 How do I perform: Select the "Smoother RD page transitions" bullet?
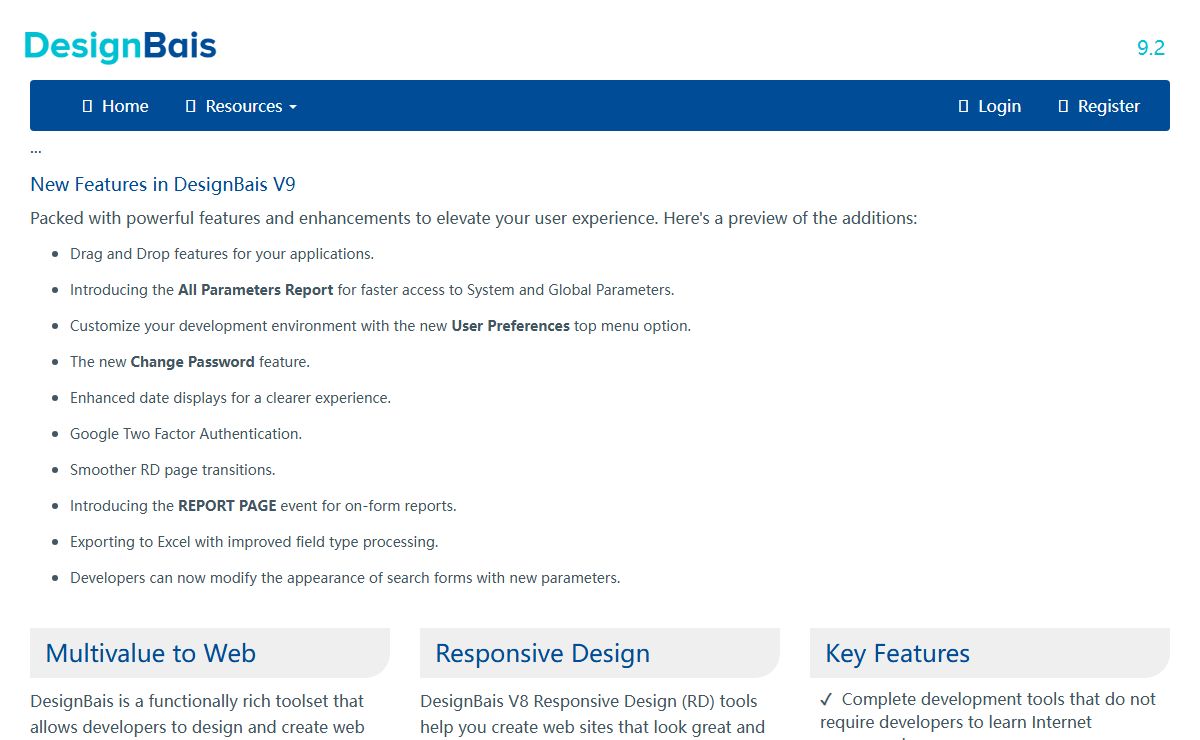point(173,470)
